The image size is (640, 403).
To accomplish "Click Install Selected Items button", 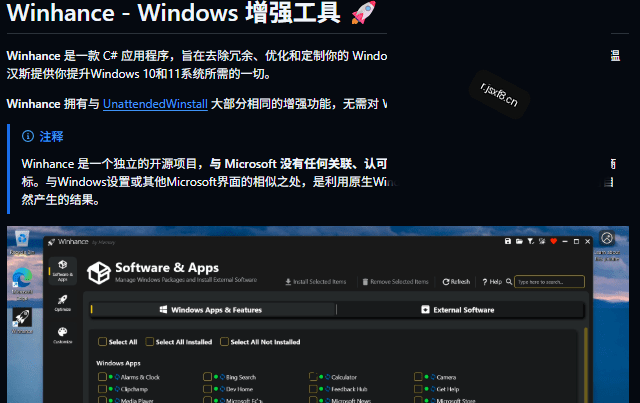I will coord(316,282).
